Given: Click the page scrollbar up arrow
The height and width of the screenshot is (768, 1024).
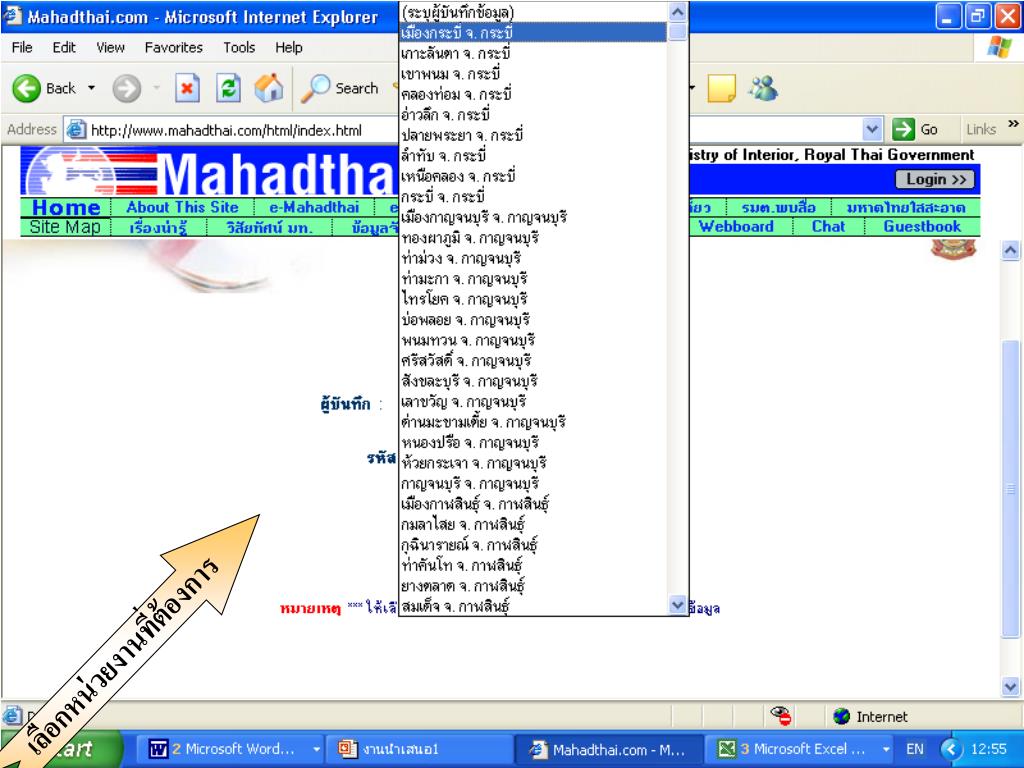Looking at the screenshot, I should click(1010, 249).
